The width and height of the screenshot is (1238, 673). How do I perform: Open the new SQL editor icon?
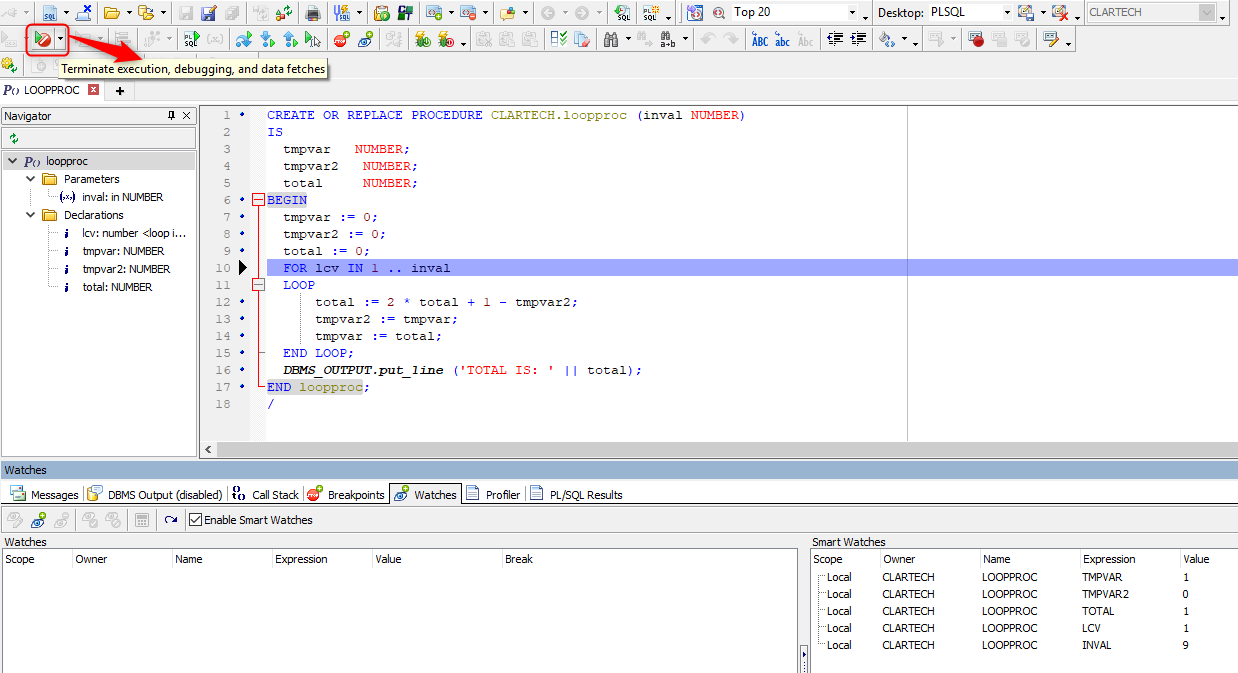[x=50, y=13]
